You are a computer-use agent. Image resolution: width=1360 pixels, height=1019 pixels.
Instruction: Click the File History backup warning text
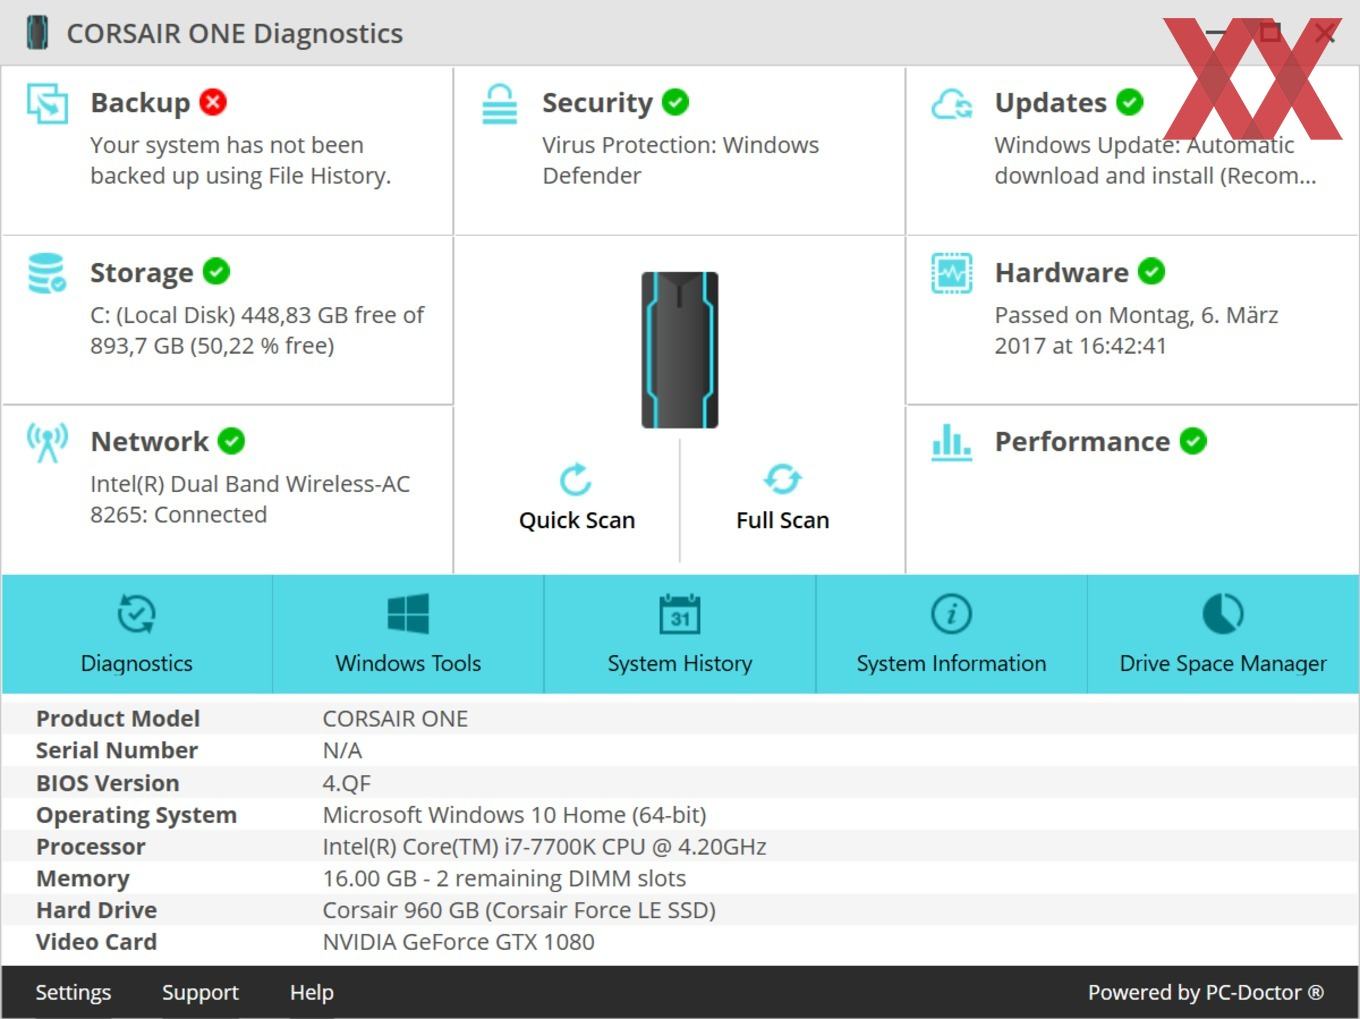coord(241,160)
